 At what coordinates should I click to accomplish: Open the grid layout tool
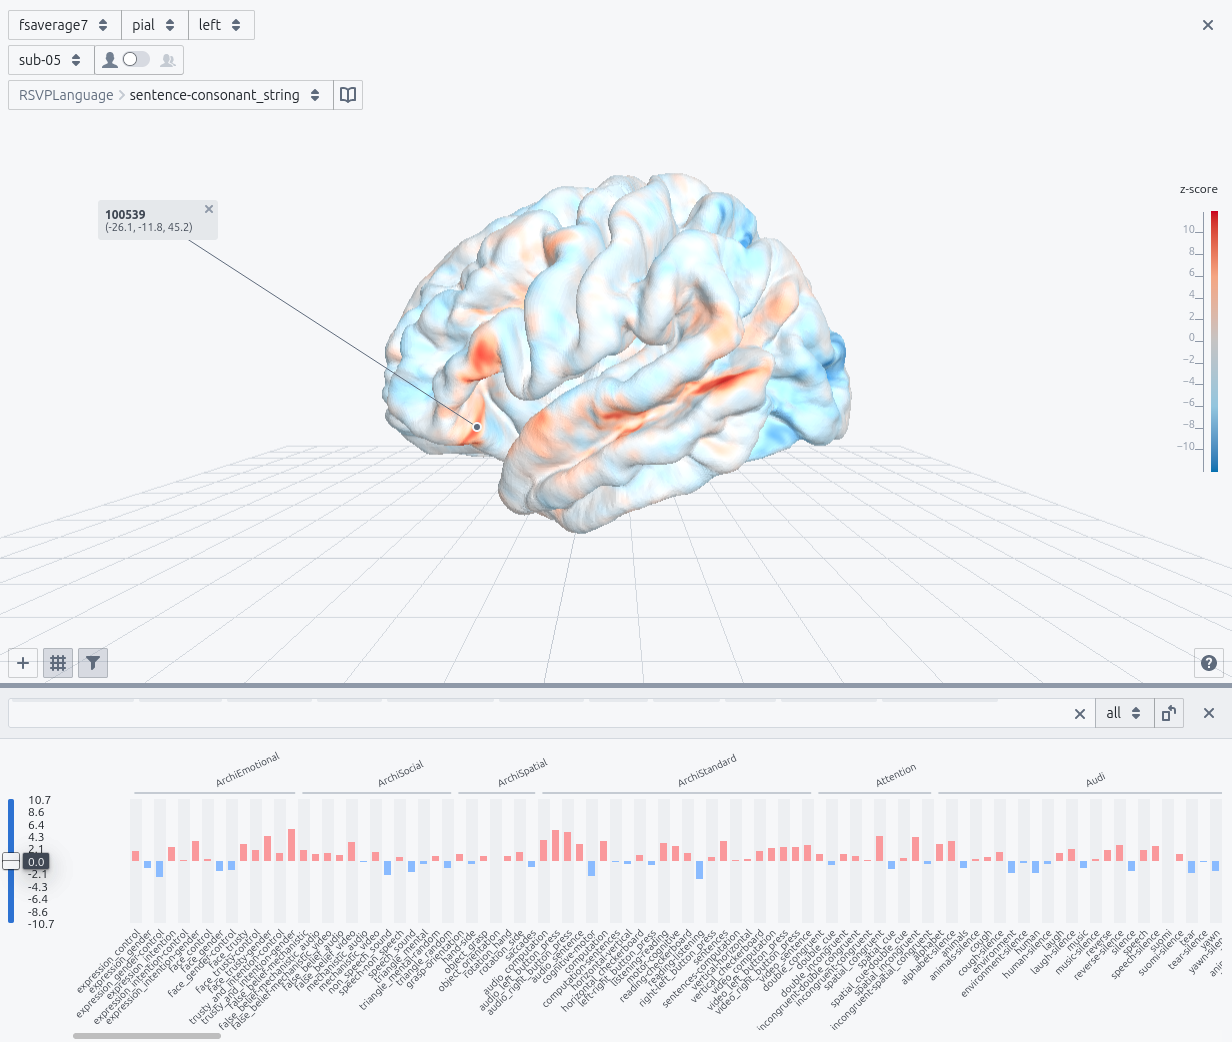click(57, 663)
